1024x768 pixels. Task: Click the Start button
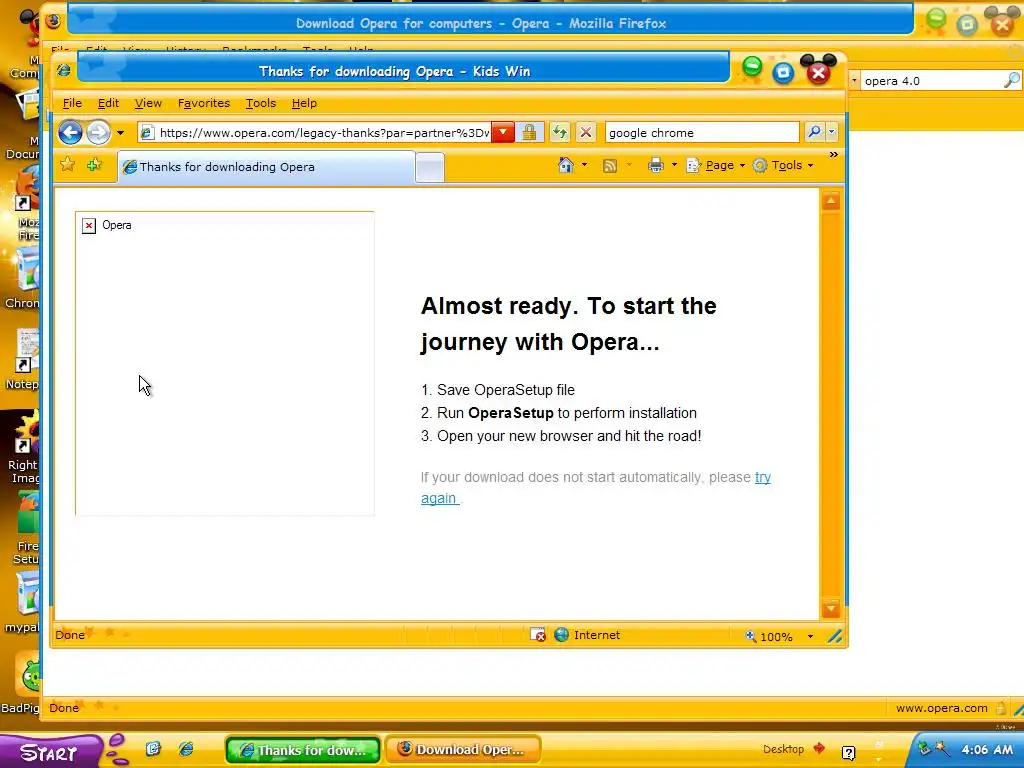tap(51, 751)
